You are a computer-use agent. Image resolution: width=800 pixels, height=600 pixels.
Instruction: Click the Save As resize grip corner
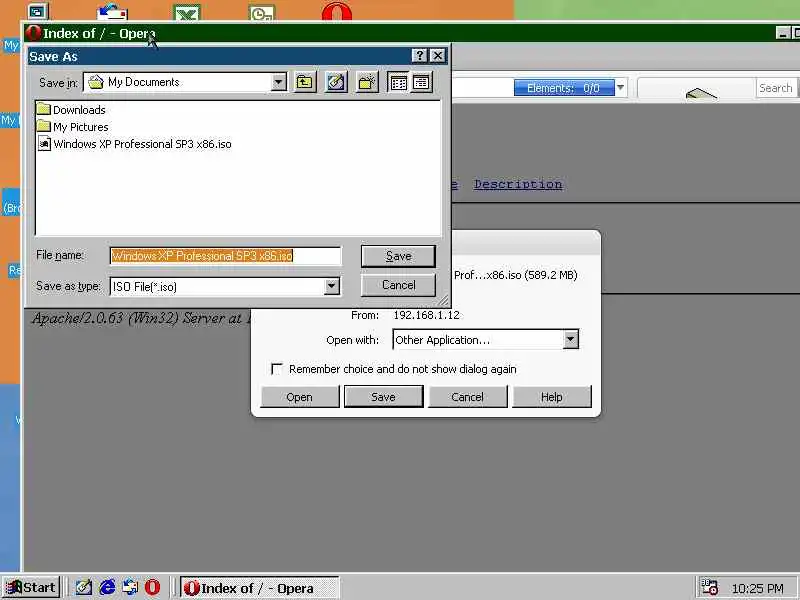click(x=443, y=301)
